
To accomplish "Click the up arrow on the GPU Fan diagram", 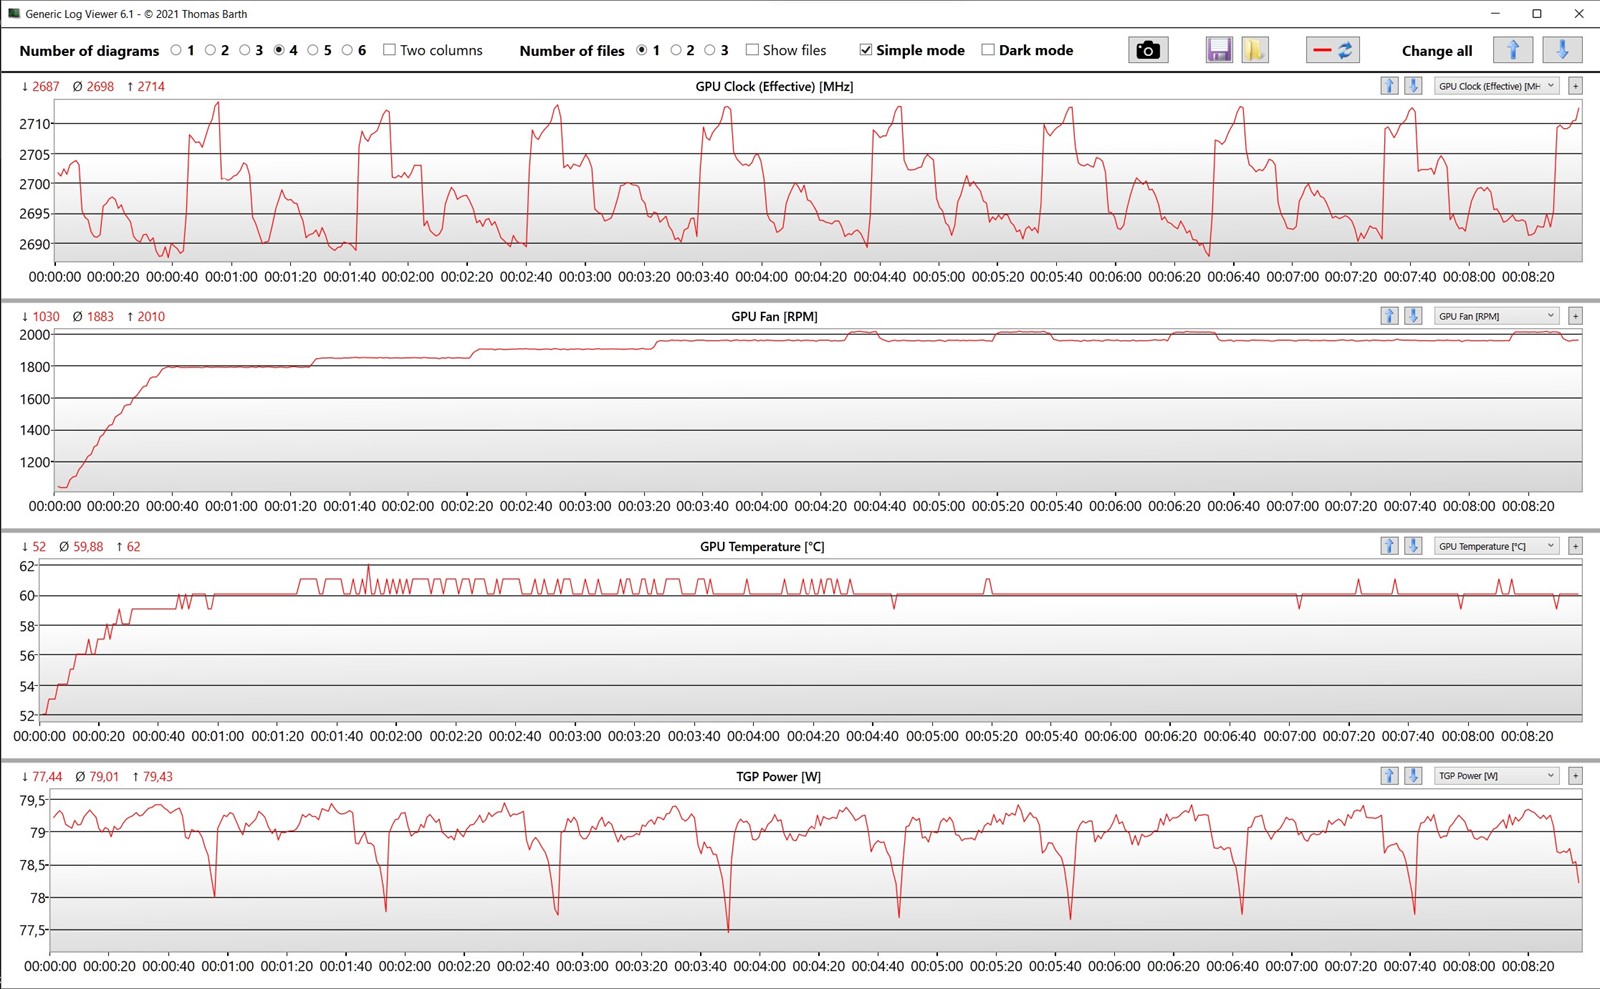I will pyautogui.click(x=1389, y=316).
